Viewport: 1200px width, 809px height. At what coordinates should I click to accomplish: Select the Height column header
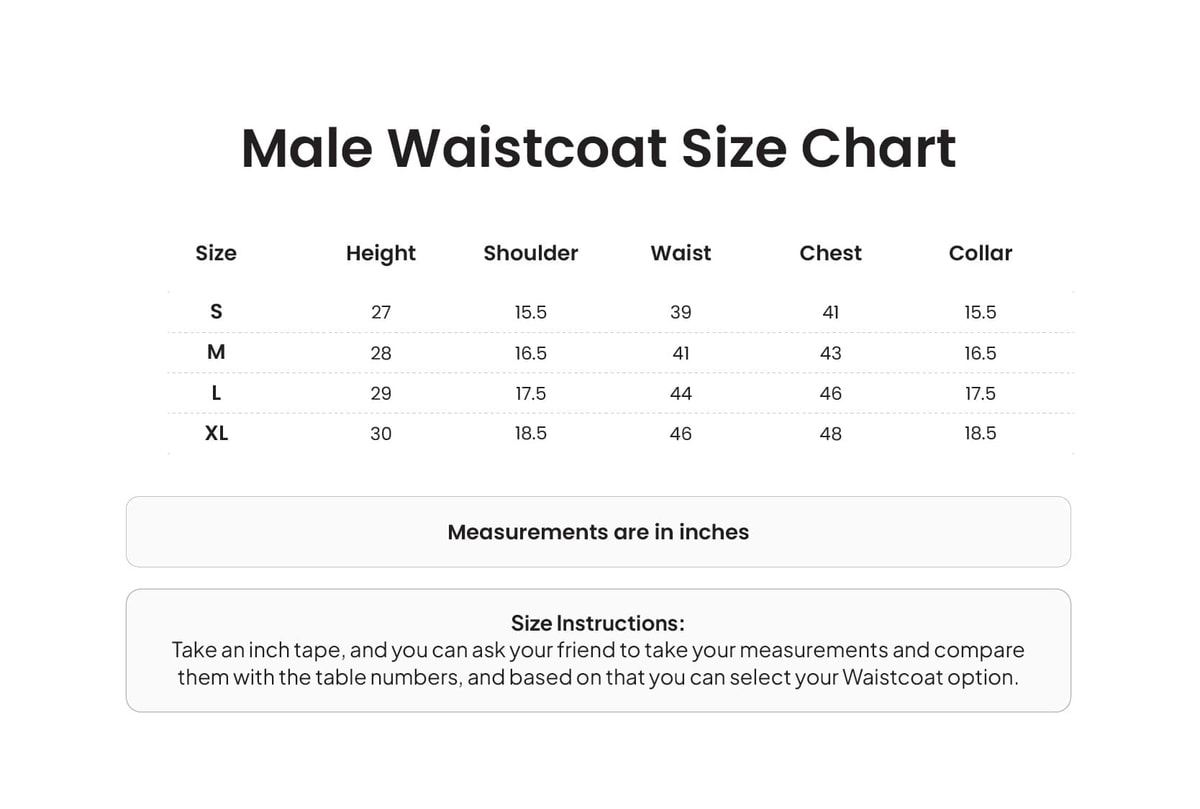pos(381,254)
